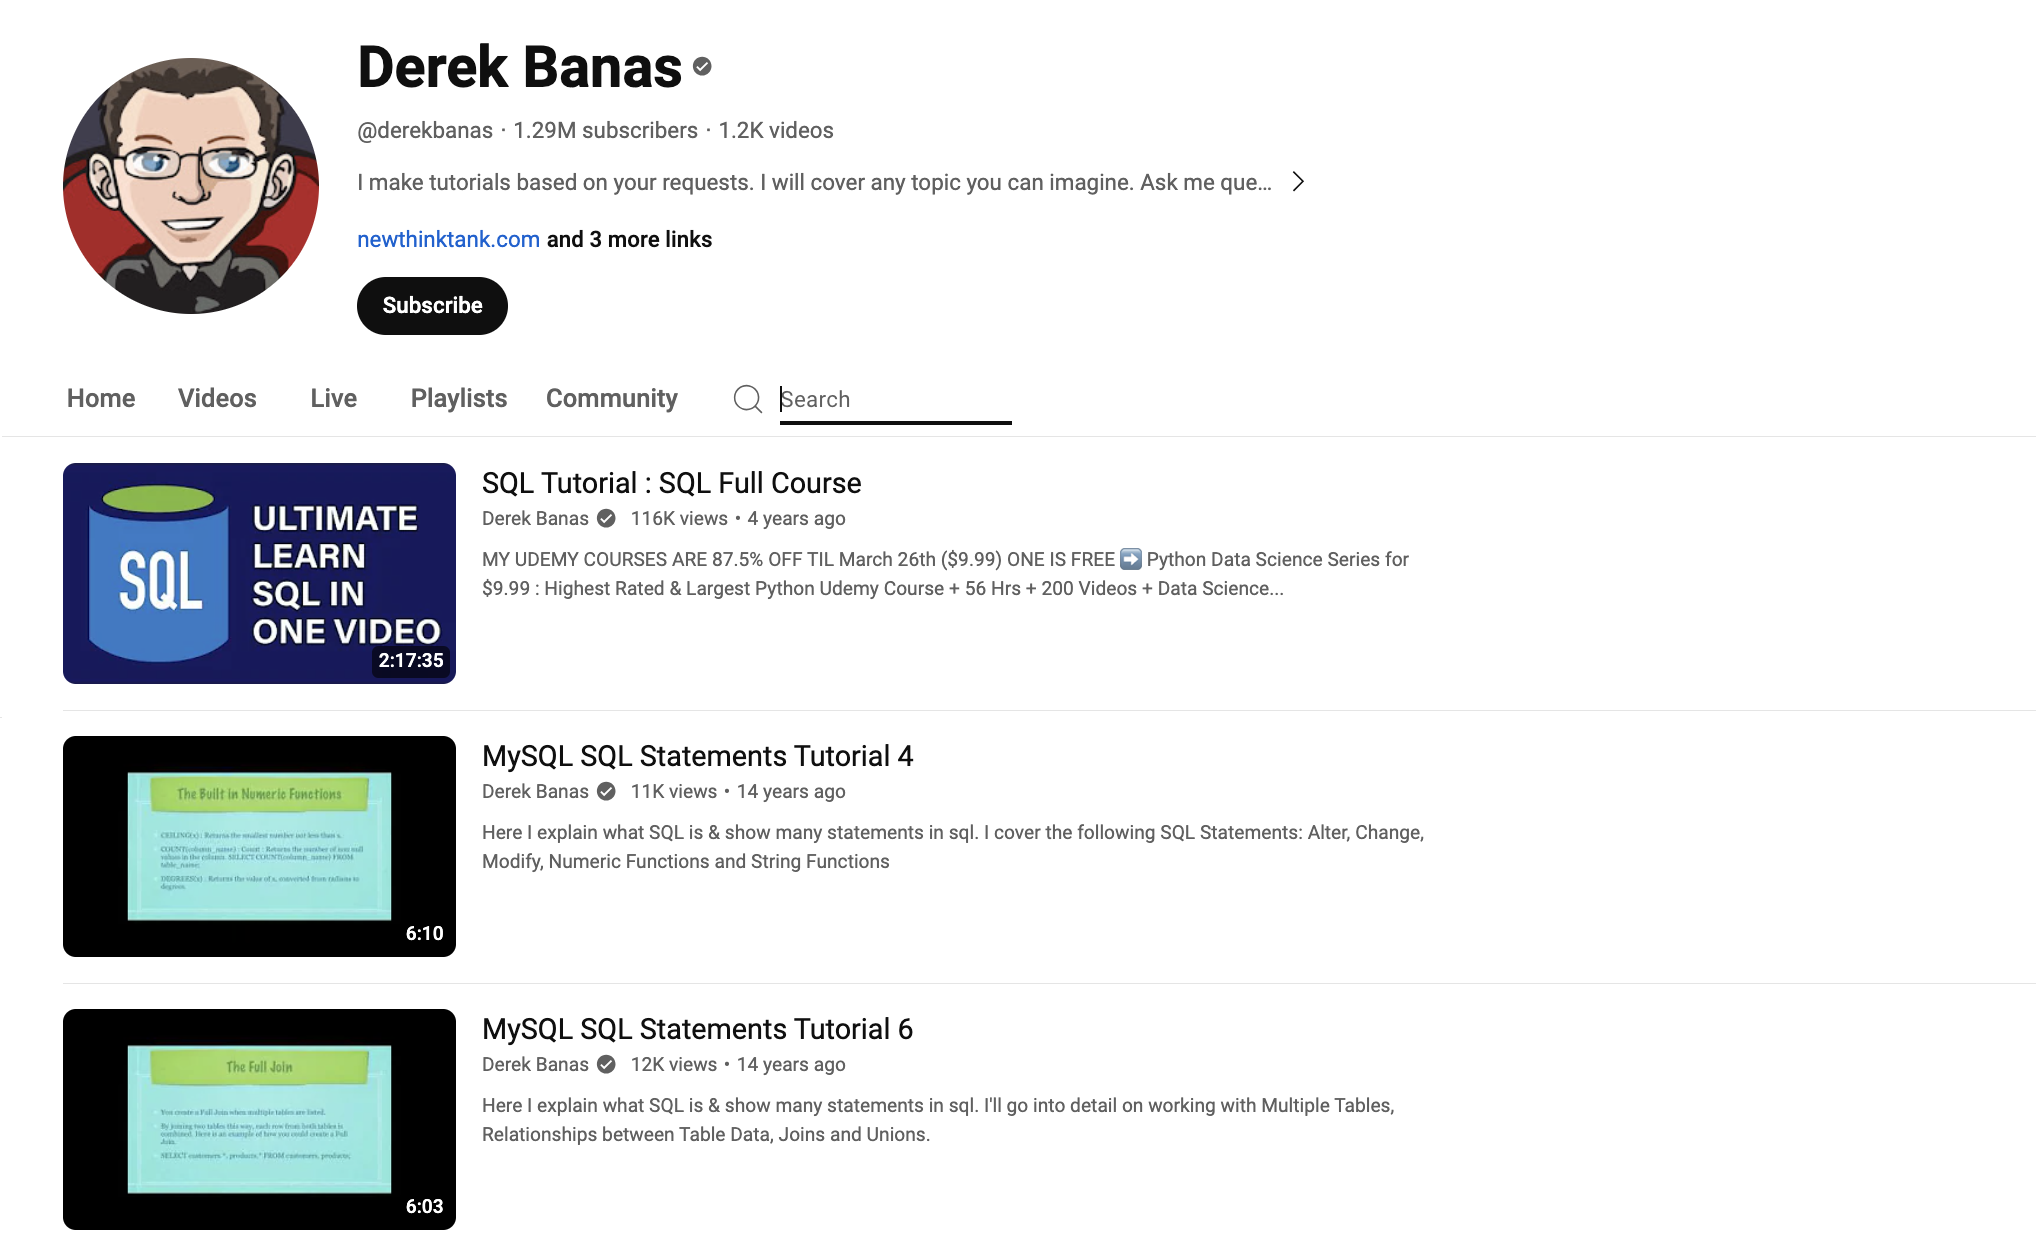Visit the newthinktank.com link
2036x1248 pixels.
[448, 239]
